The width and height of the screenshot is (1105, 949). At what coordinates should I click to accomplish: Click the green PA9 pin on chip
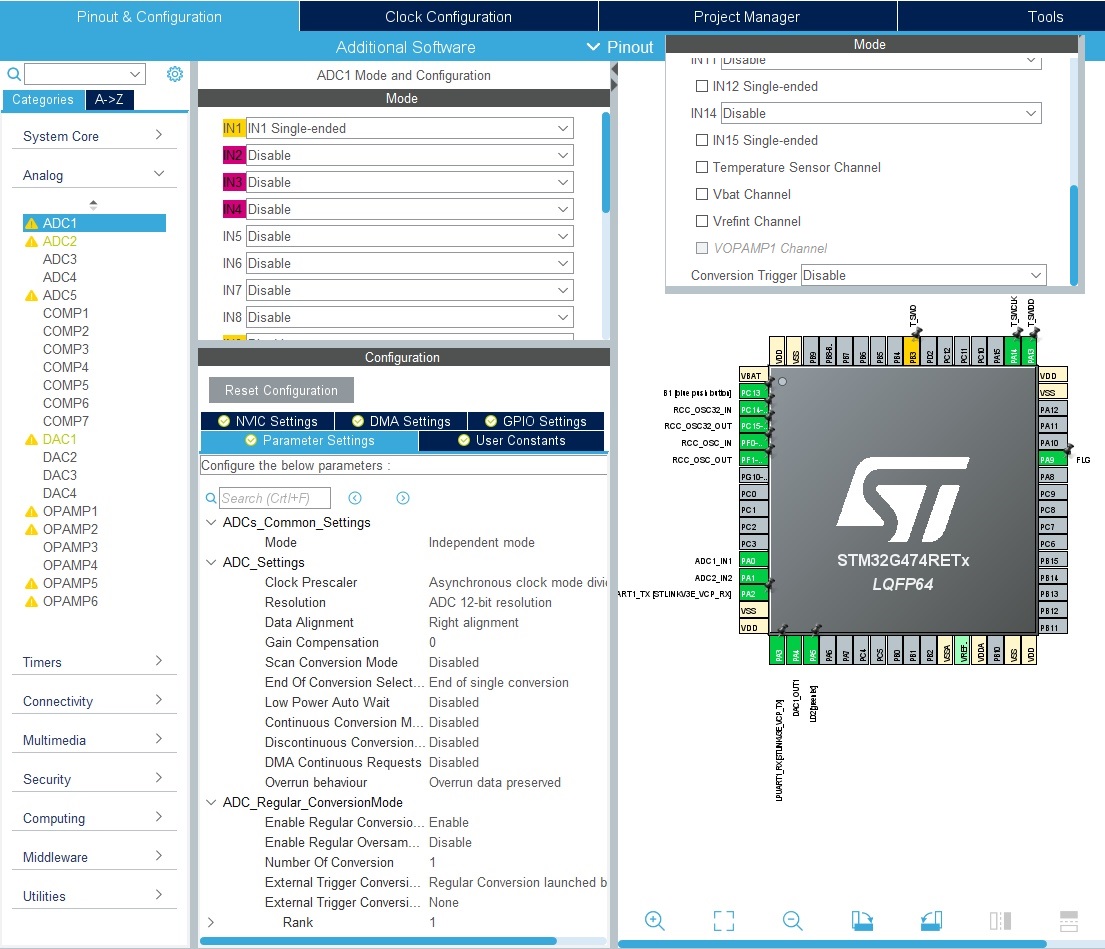[x=1053, y=459]
